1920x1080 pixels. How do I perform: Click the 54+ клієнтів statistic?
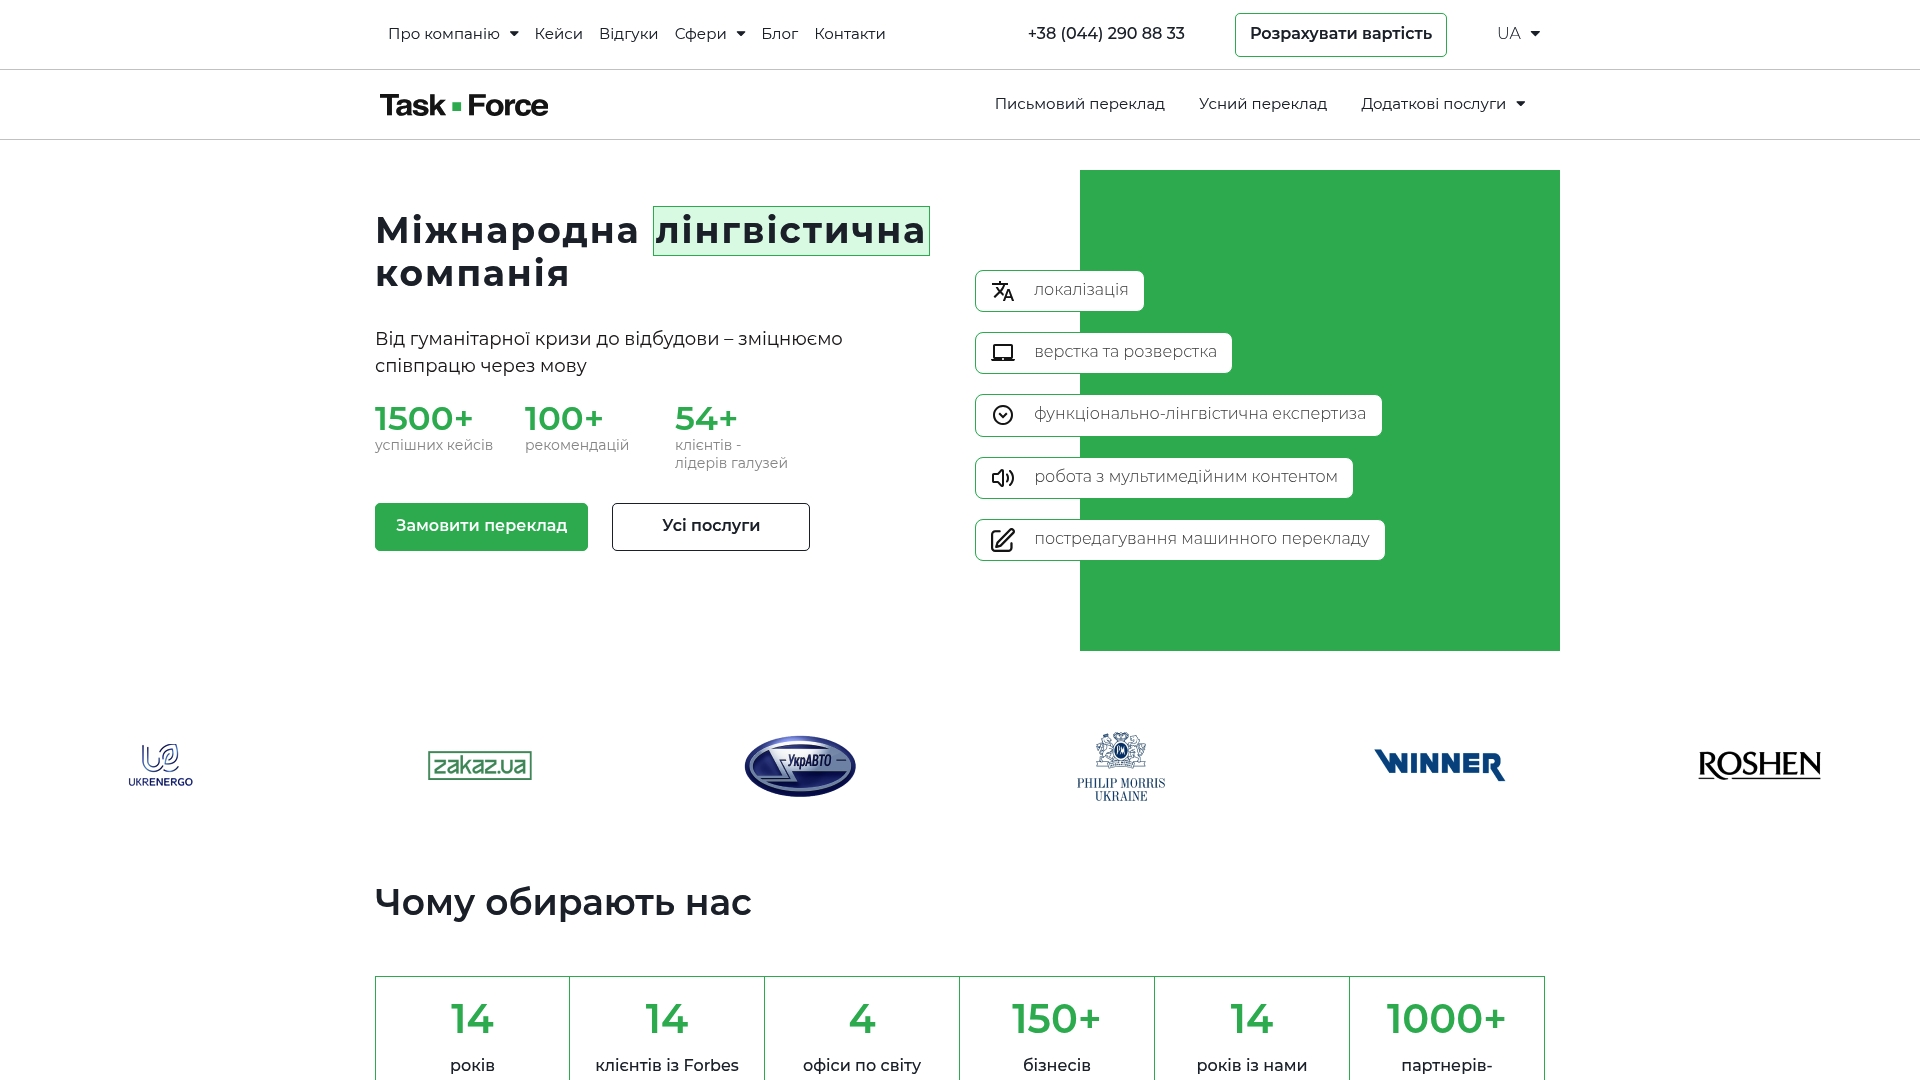pyautogui.click(x=731, y=437)
